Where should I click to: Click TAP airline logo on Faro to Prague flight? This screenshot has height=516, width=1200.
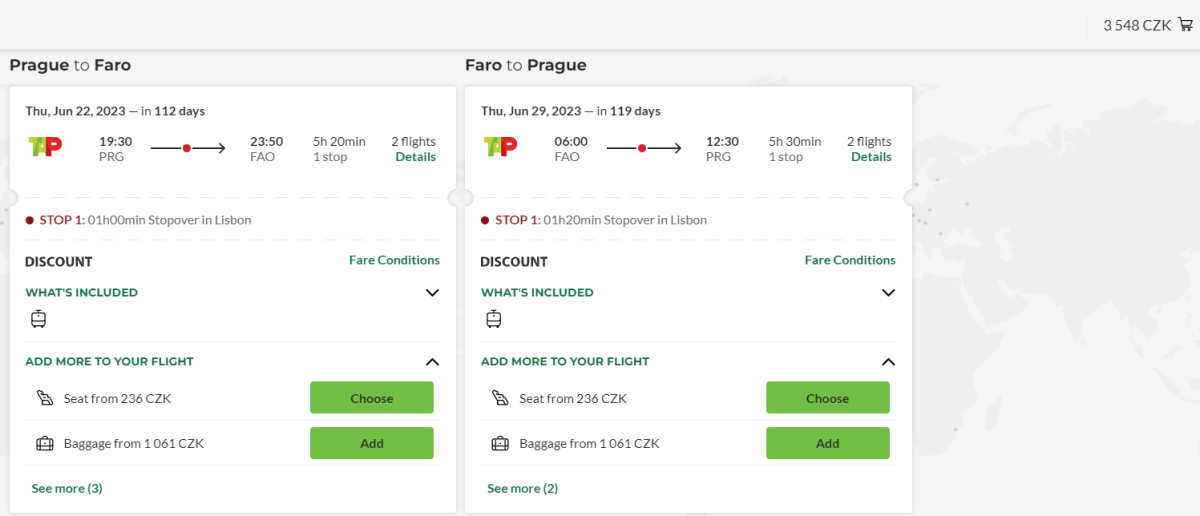(x=501, y=147)
